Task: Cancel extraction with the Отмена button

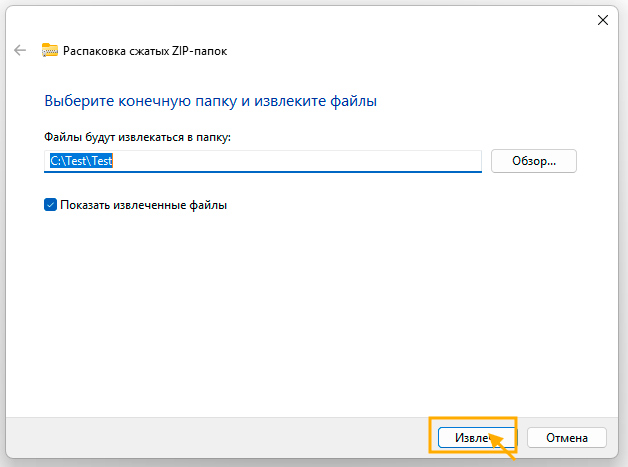Action: 567,437
